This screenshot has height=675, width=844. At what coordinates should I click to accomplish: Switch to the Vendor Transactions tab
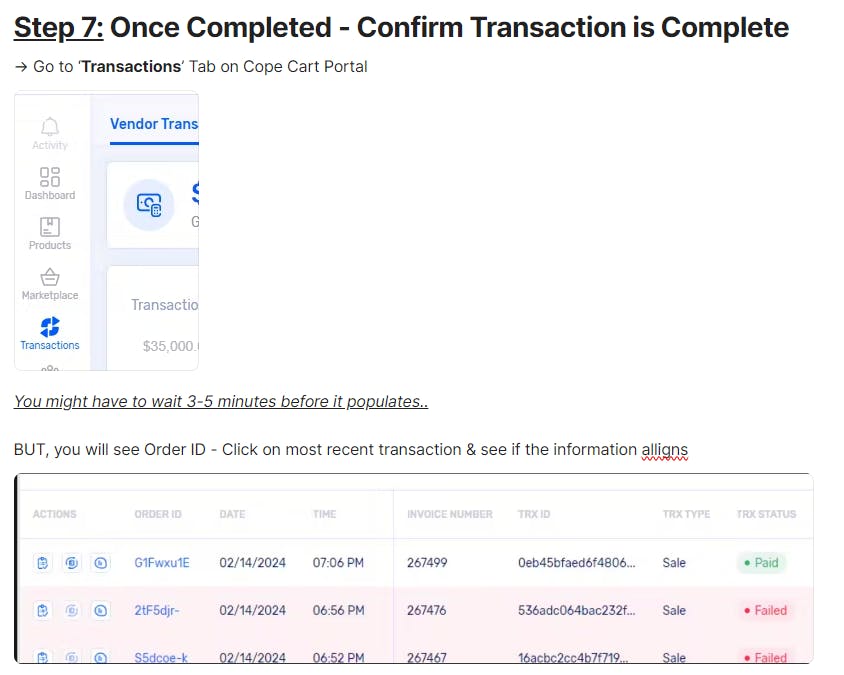tap(154, 124)
